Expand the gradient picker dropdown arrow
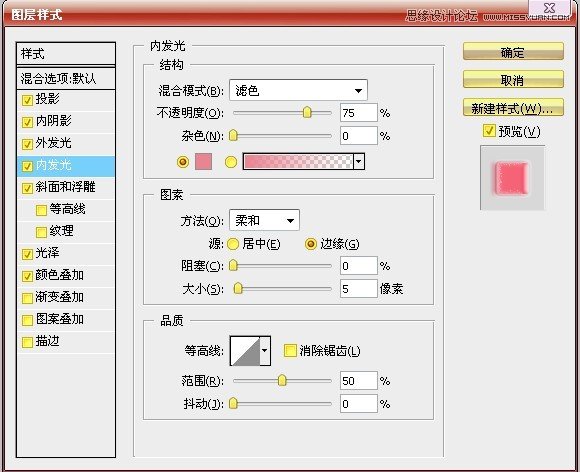 click(x=359, y=162)
